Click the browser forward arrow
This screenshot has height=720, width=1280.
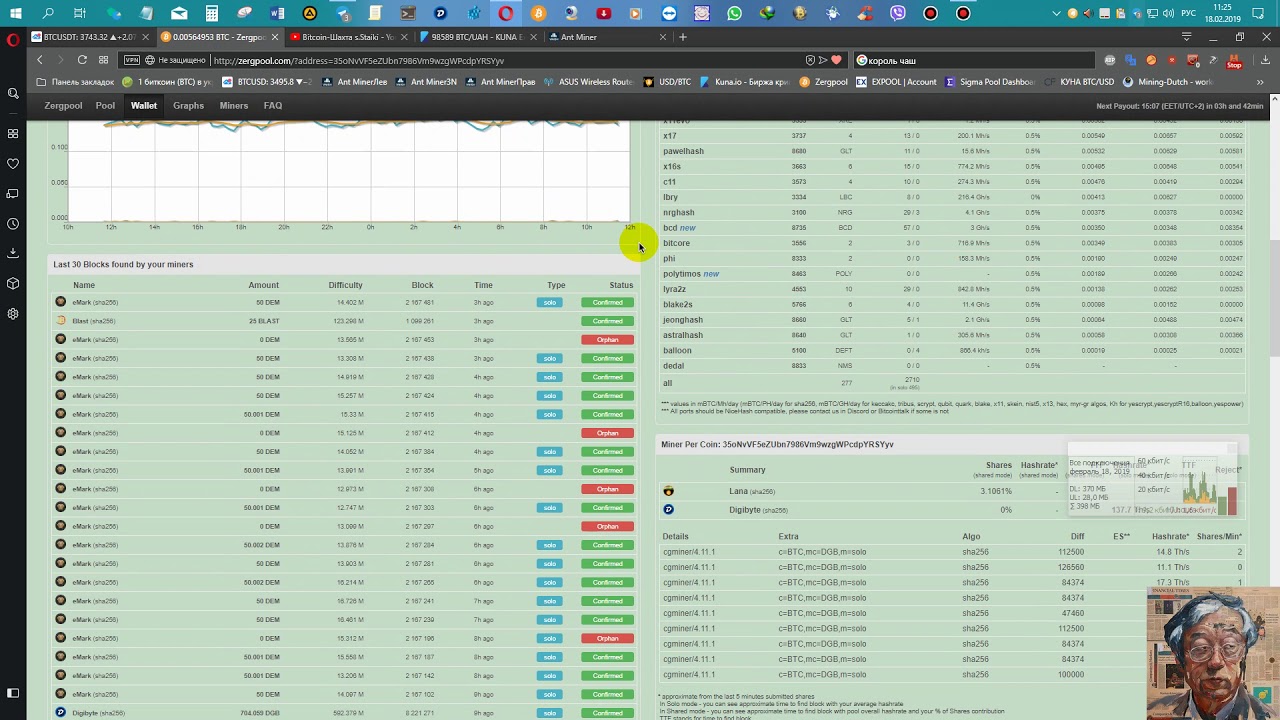click(x=61, y=60)
